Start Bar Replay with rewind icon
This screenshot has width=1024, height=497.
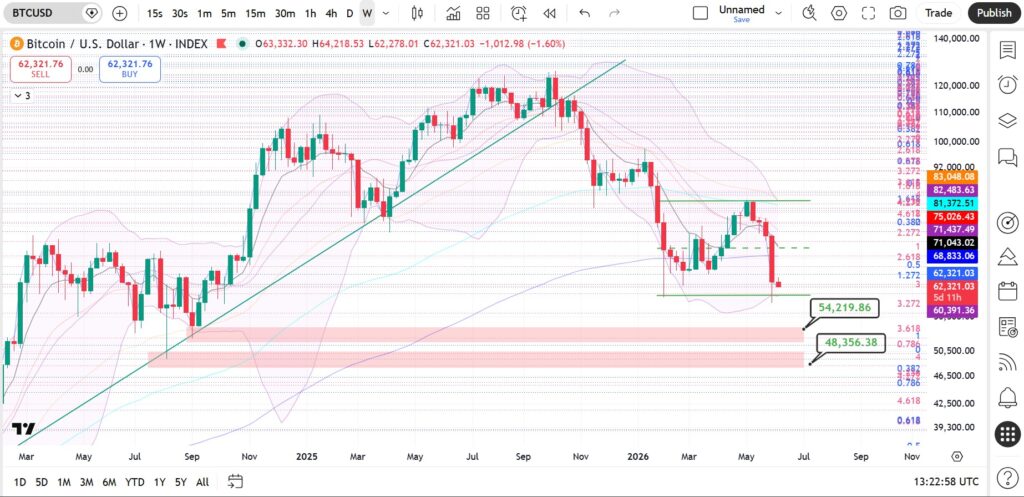tap(549, 13)
